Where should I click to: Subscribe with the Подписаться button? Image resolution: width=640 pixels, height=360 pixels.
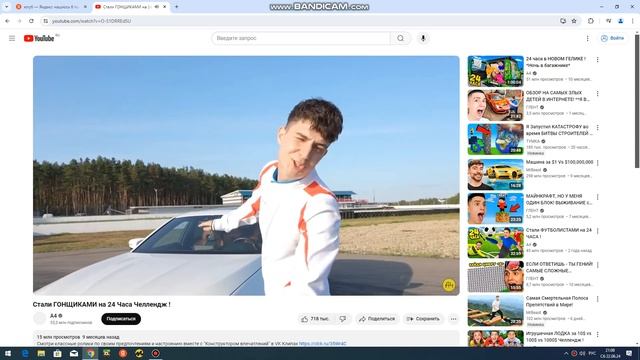[121, 319]
